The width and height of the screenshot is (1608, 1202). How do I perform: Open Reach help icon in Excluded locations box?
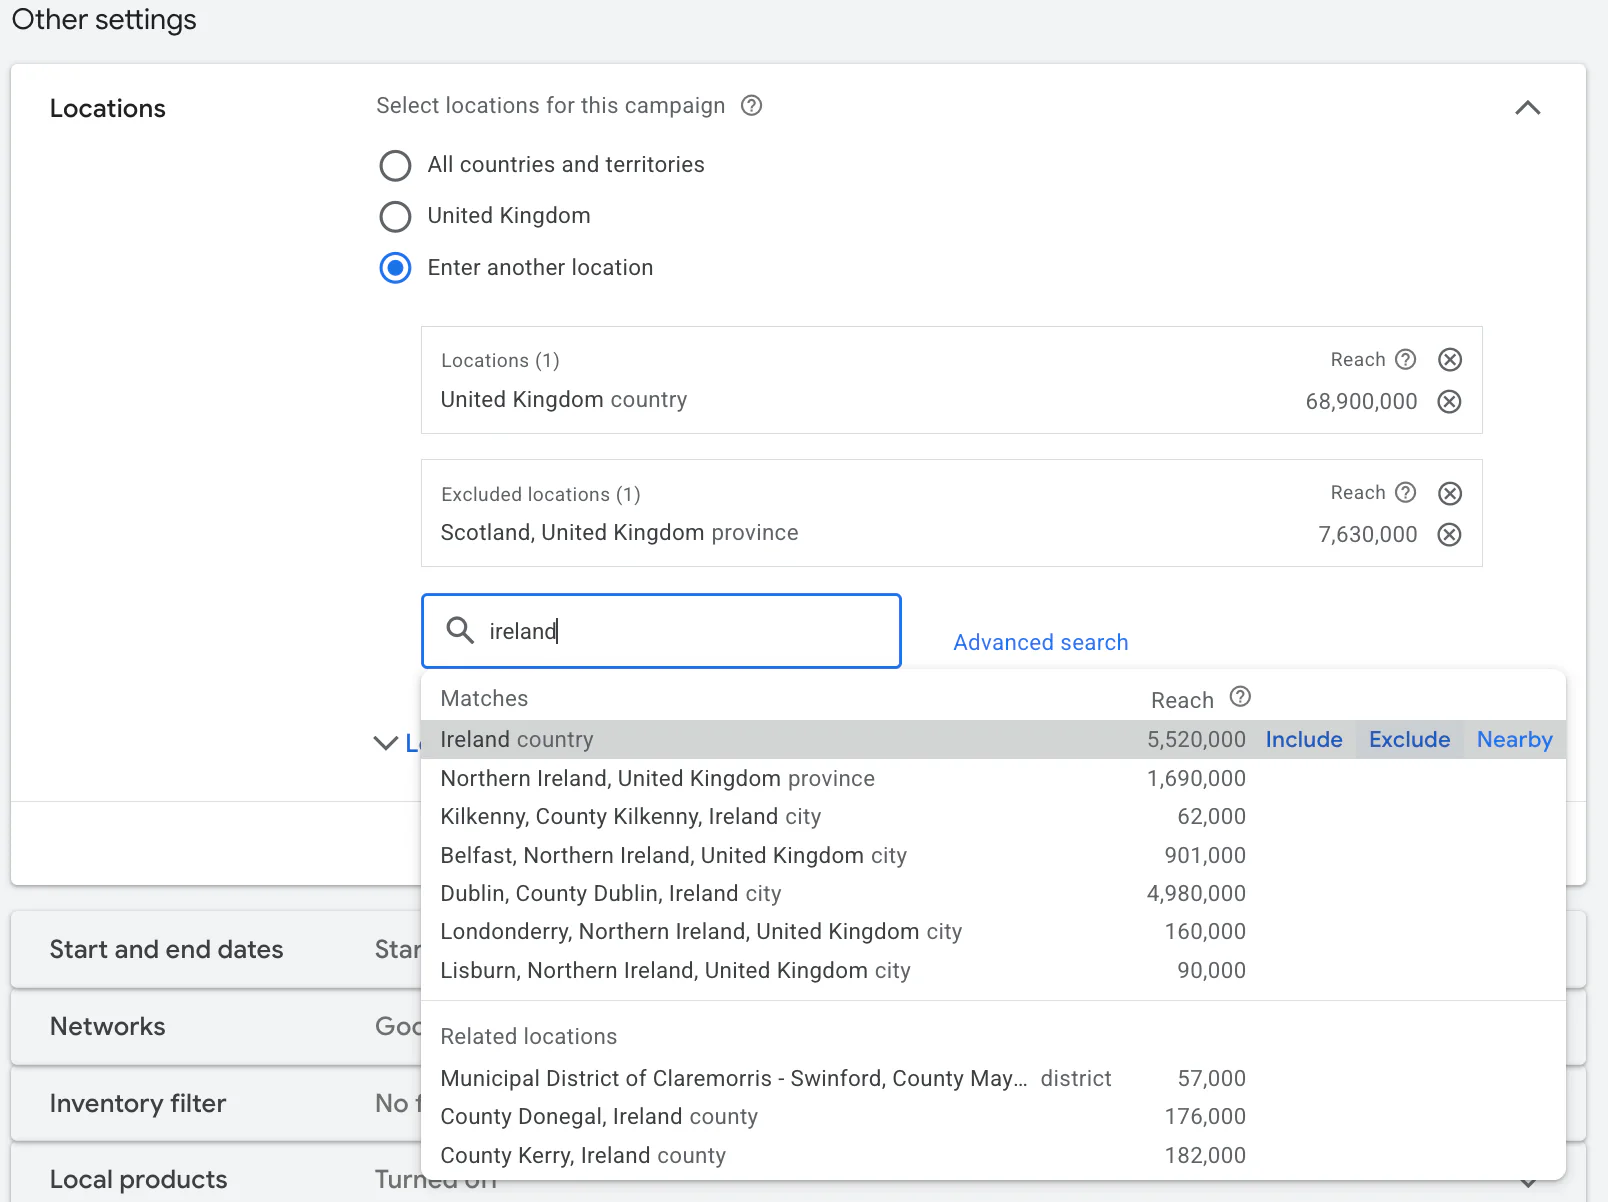click(x=1406, y=492)
